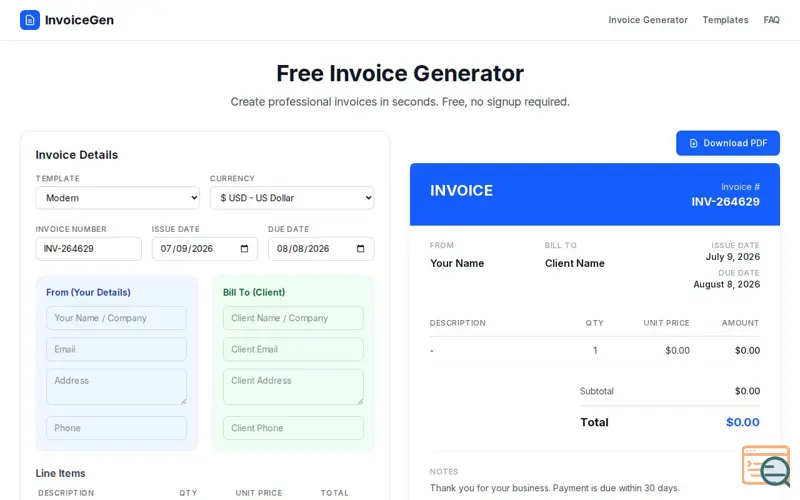Click the 'Line Items' section heading
This screenshot has width=800, height=500.
(x=60, y=473)
